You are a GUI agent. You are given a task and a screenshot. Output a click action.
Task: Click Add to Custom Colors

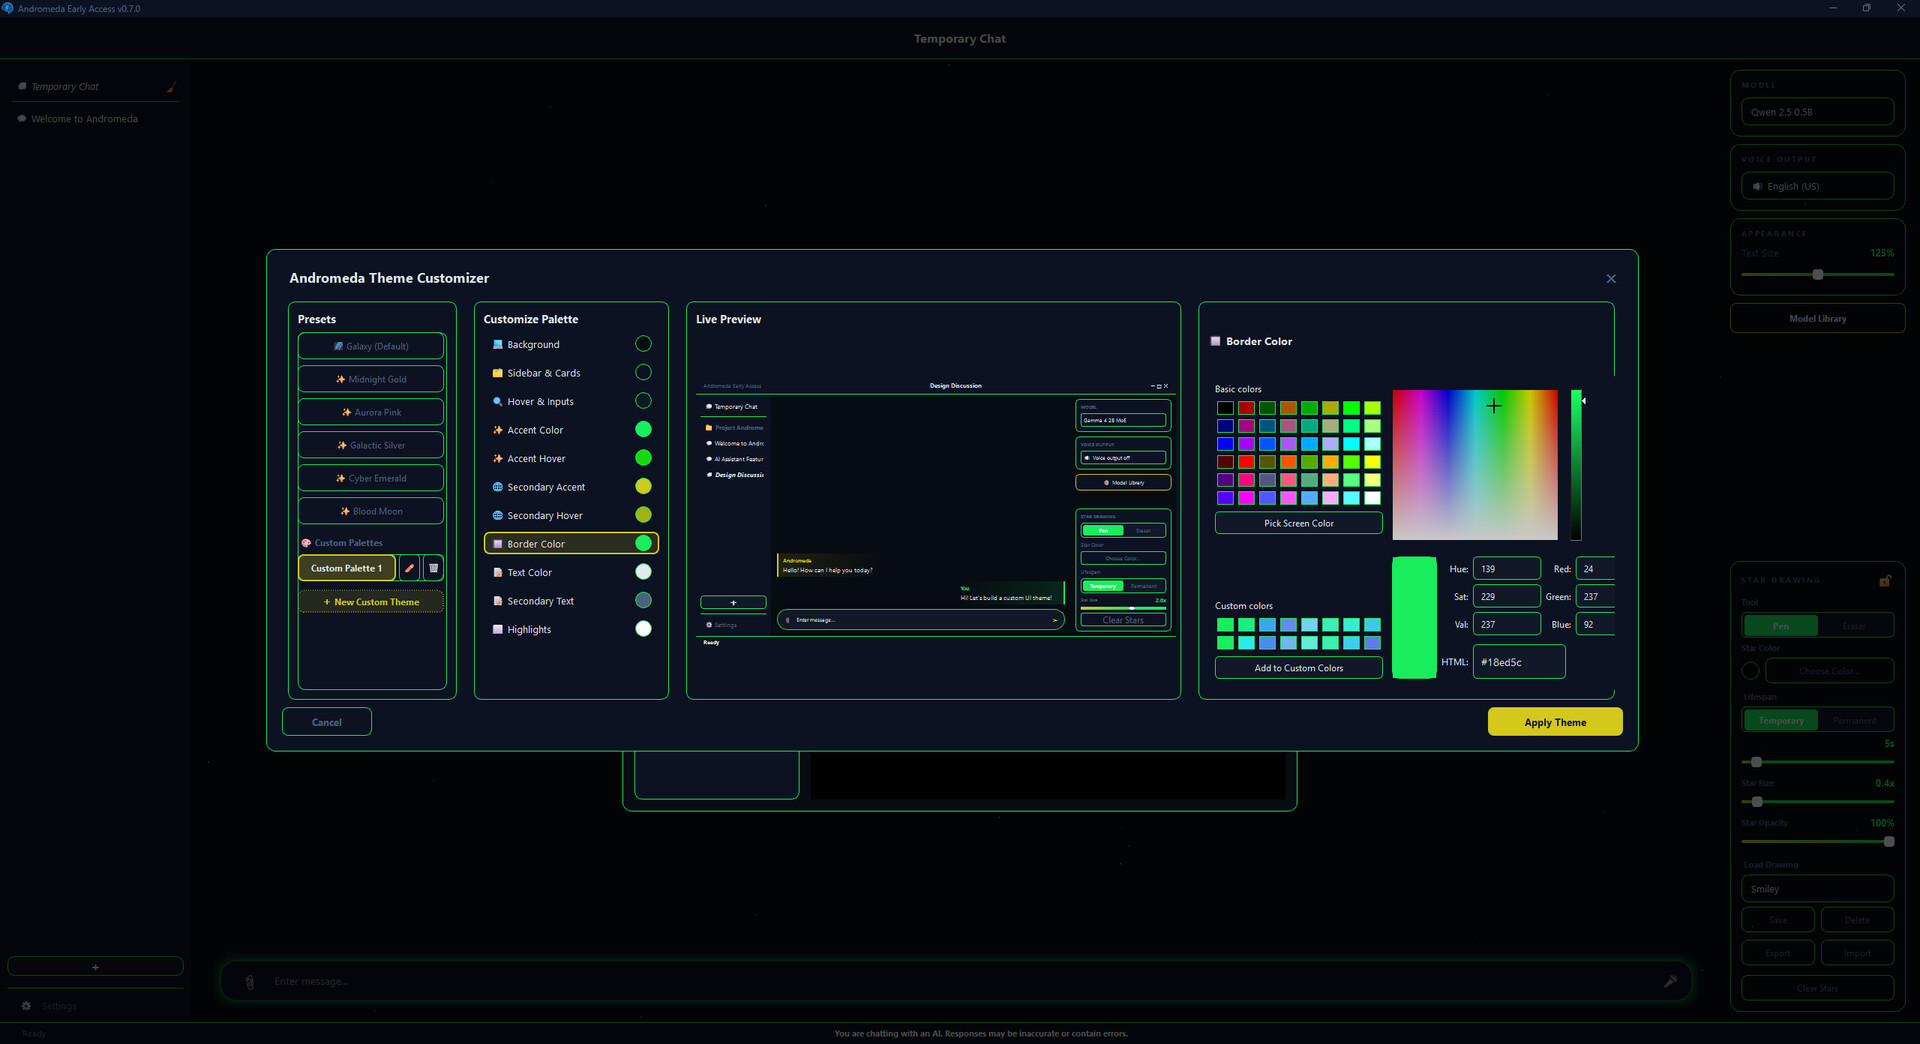click(1298, 668)
